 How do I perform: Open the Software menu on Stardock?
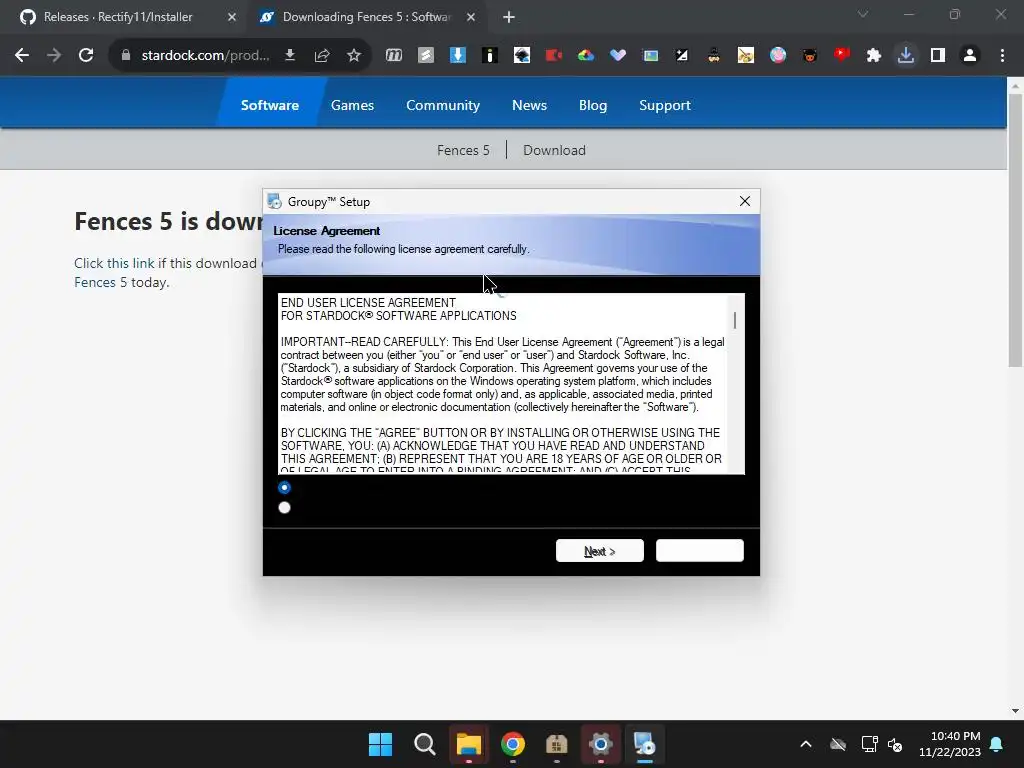point(270,105)
